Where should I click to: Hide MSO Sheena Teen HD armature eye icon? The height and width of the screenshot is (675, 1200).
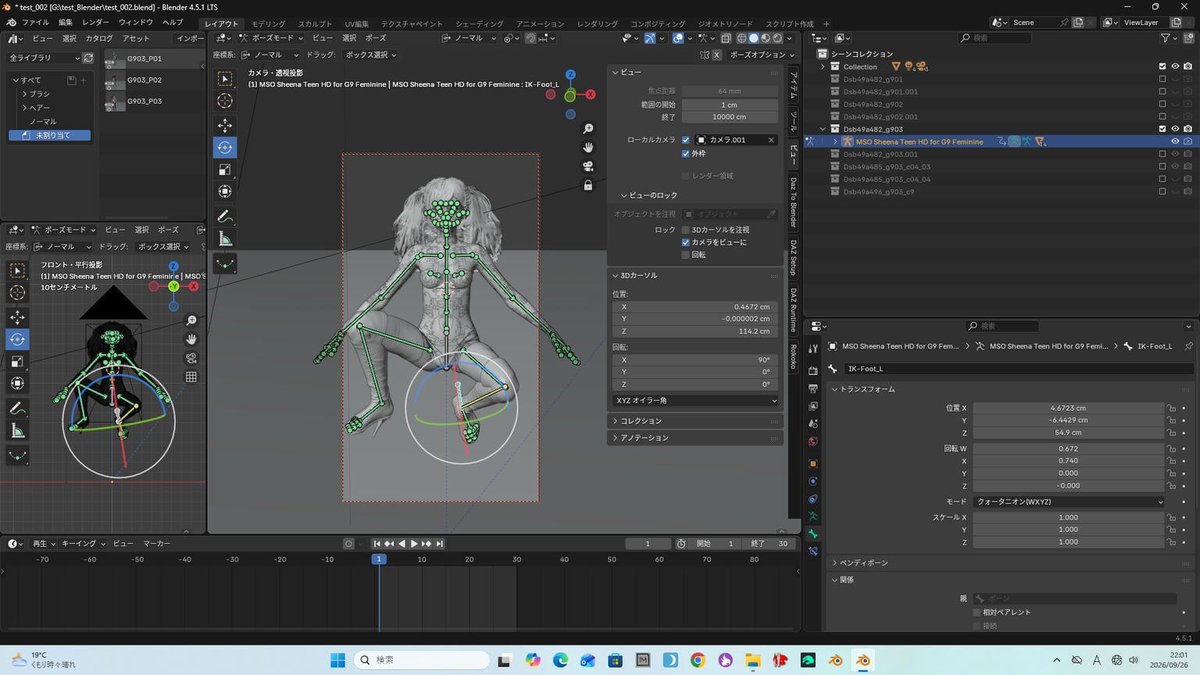[1175, 142]
